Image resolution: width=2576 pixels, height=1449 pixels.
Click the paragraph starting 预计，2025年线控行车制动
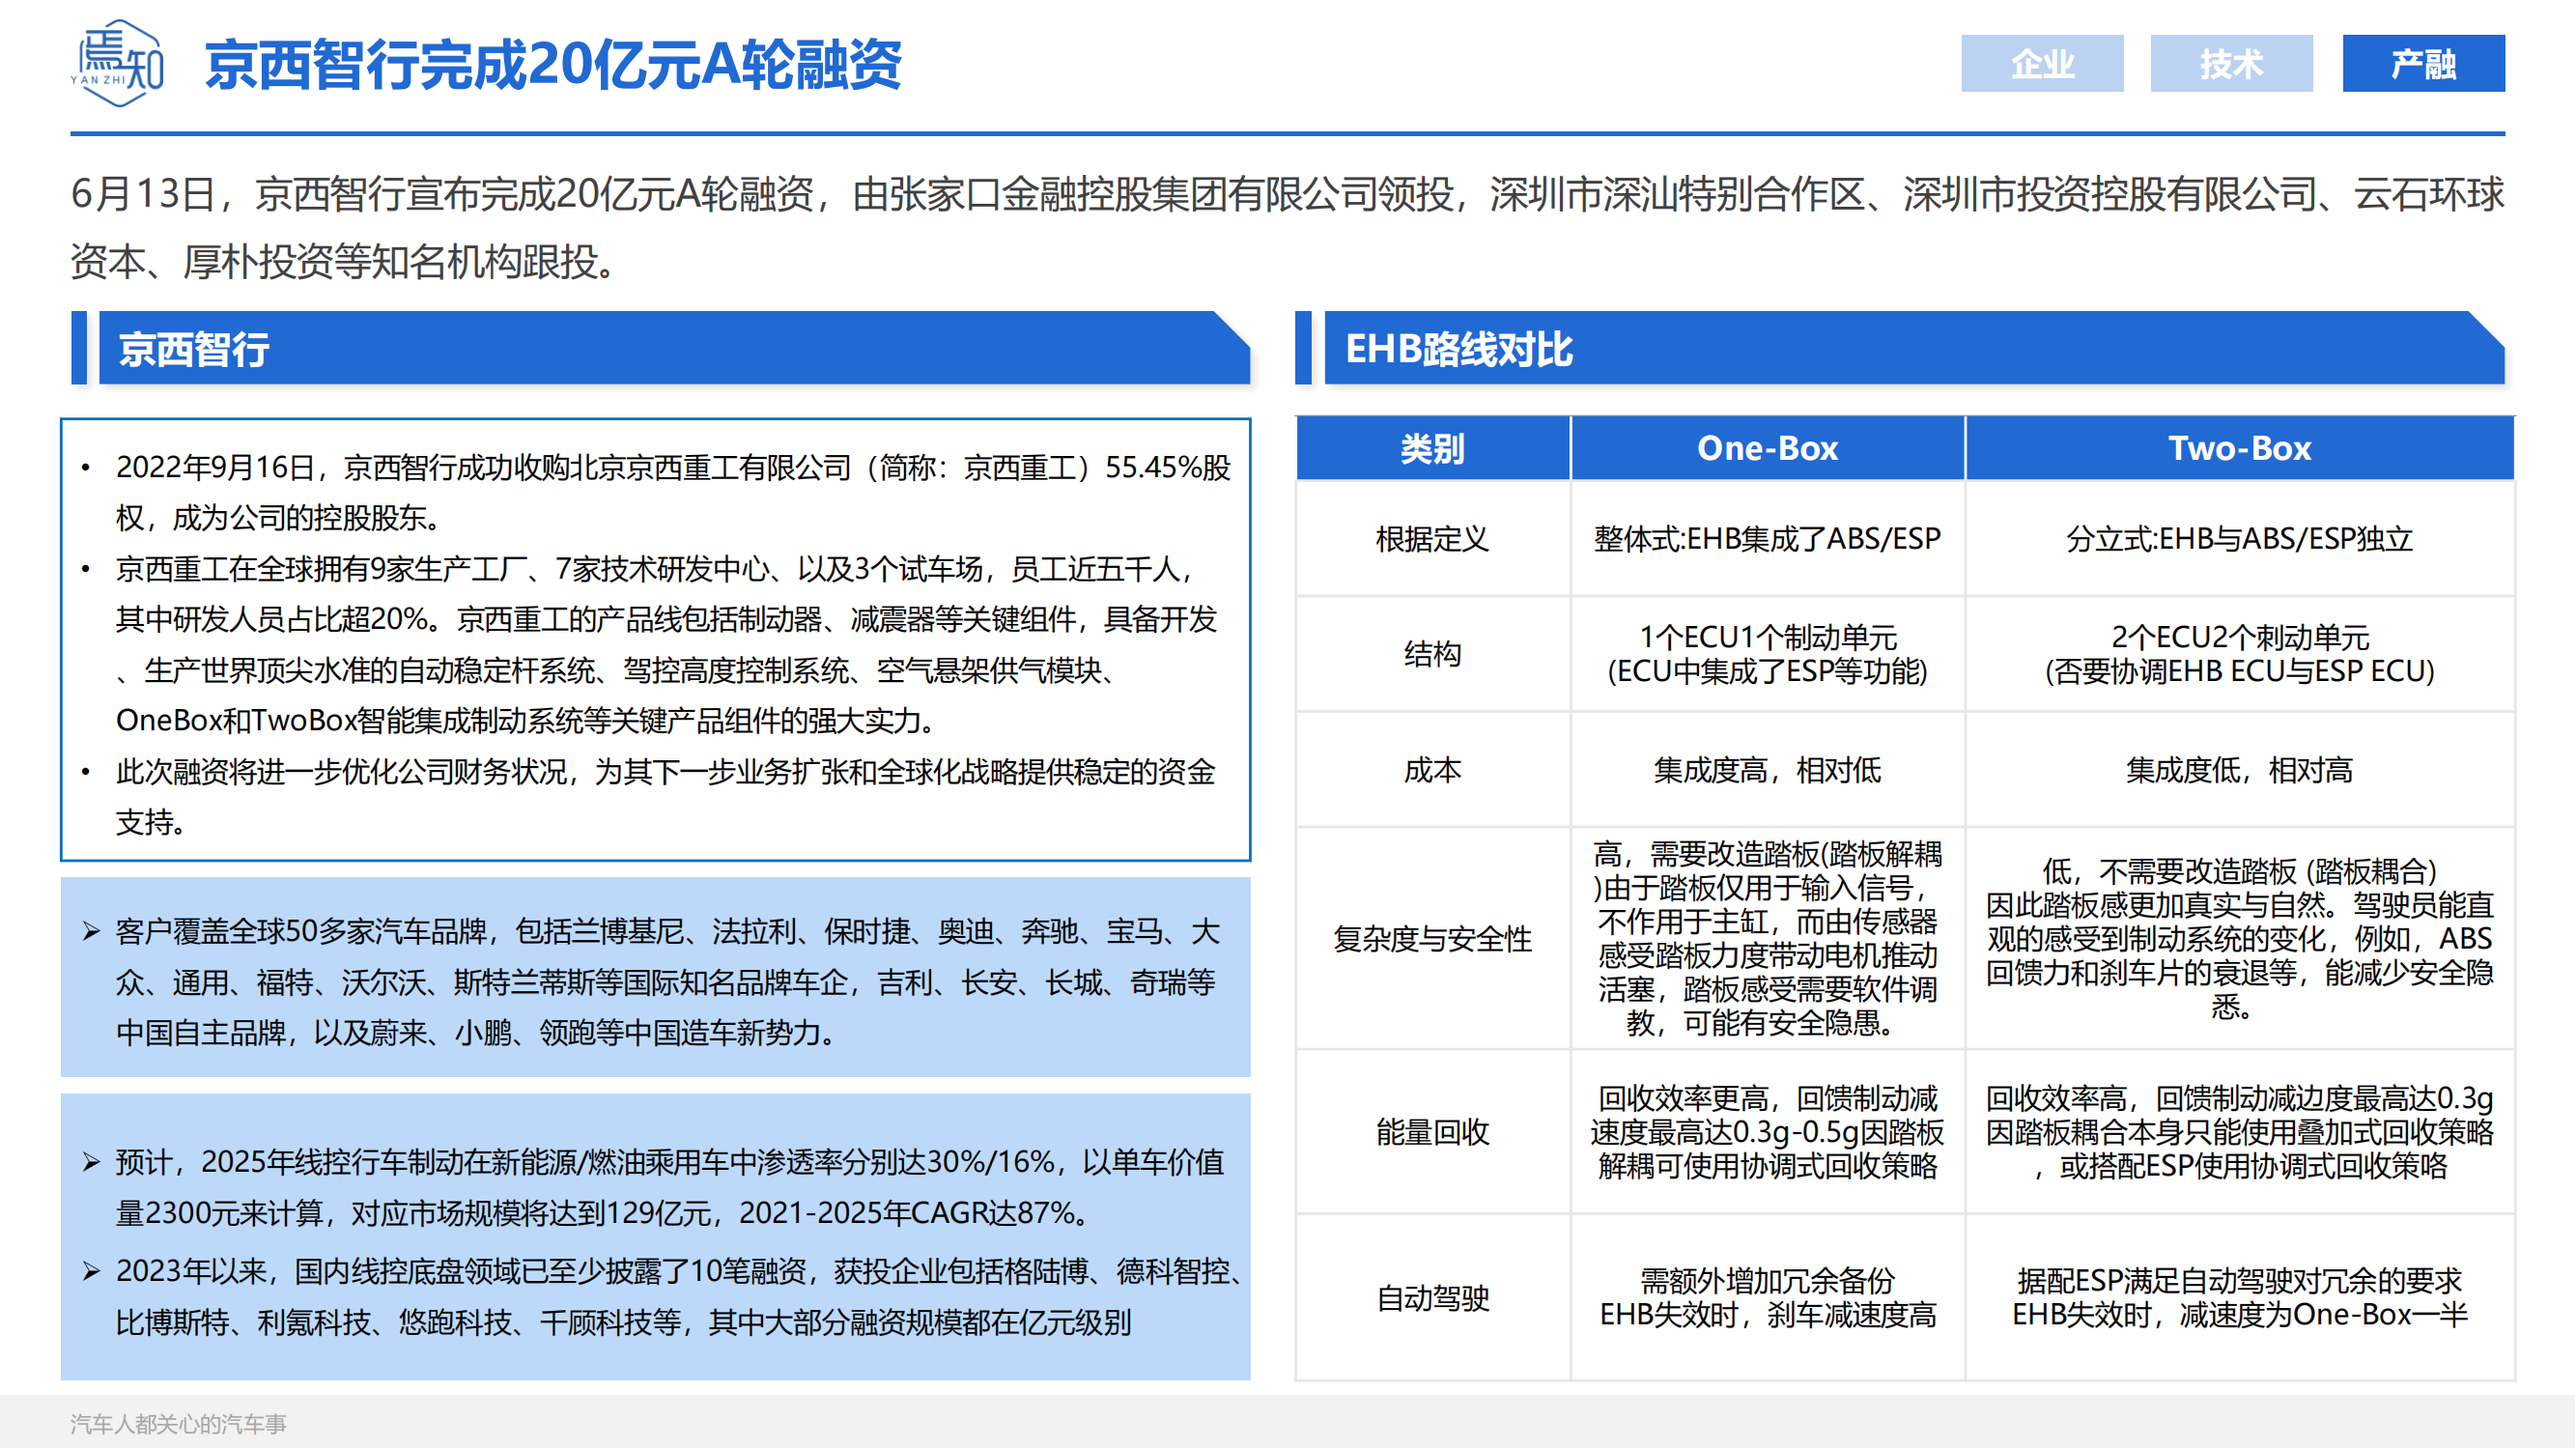pyautogui.click(x=670, y=1187)
